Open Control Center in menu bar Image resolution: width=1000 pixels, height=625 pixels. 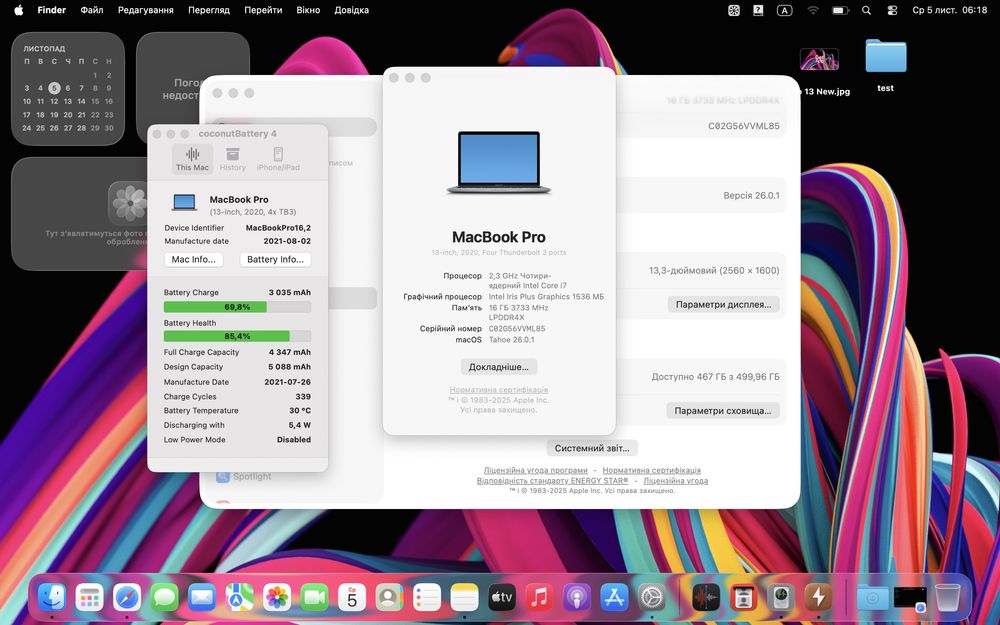(x=892, y=10)
